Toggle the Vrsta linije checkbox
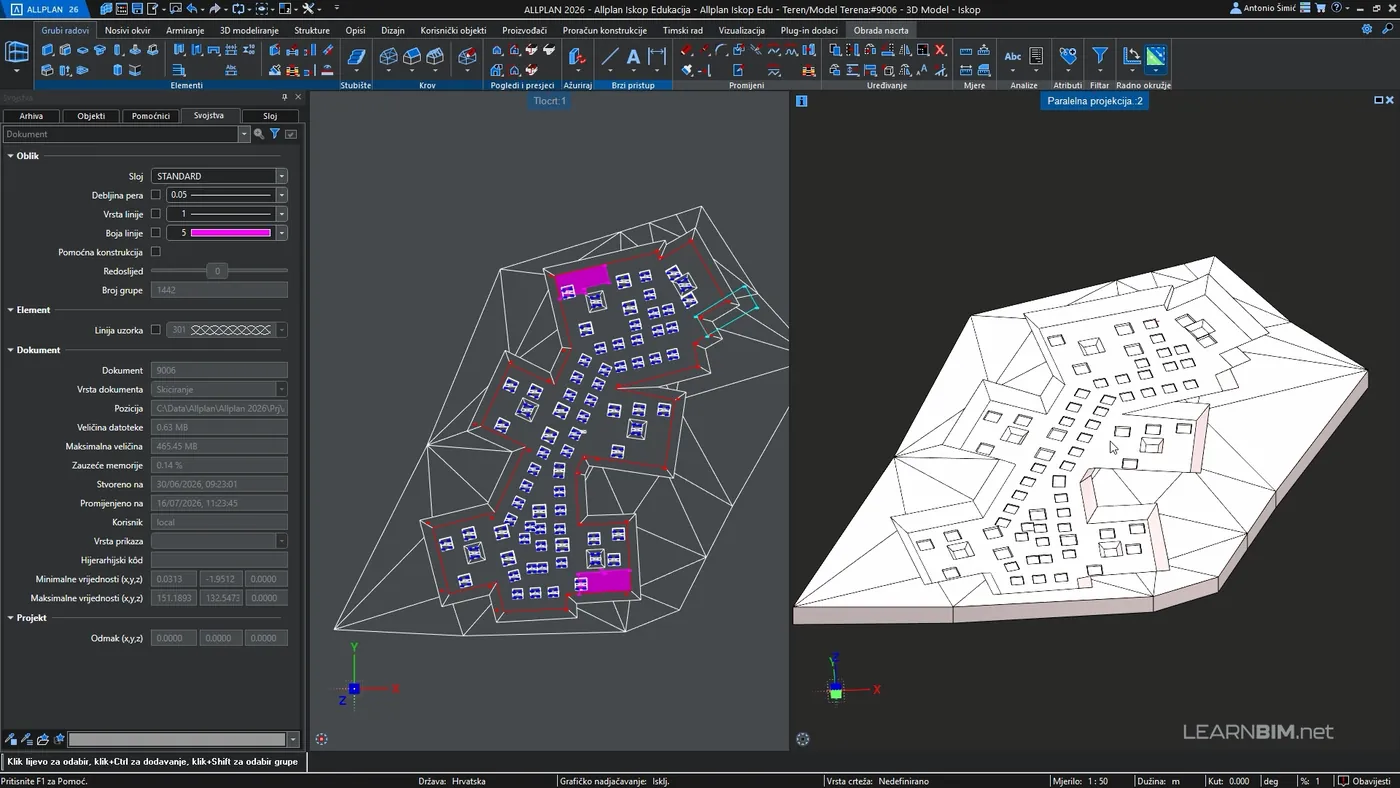 click(155, 214)
